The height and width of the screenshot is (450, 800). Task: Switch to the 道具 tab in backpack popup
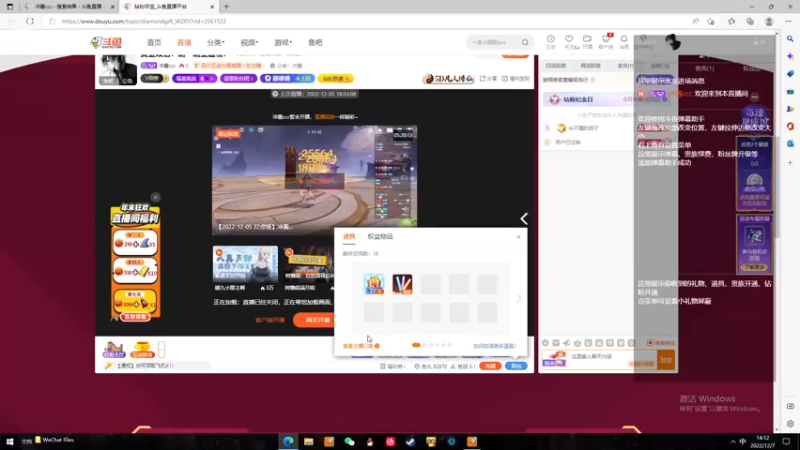click(x=349, y=236)
